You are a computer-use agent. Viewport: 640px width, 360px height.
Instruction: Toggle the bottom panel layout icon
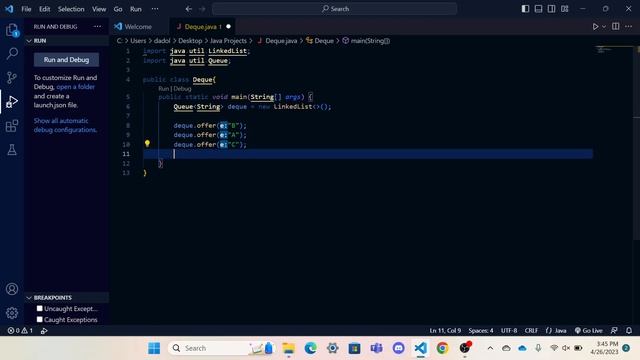[538, 9]
